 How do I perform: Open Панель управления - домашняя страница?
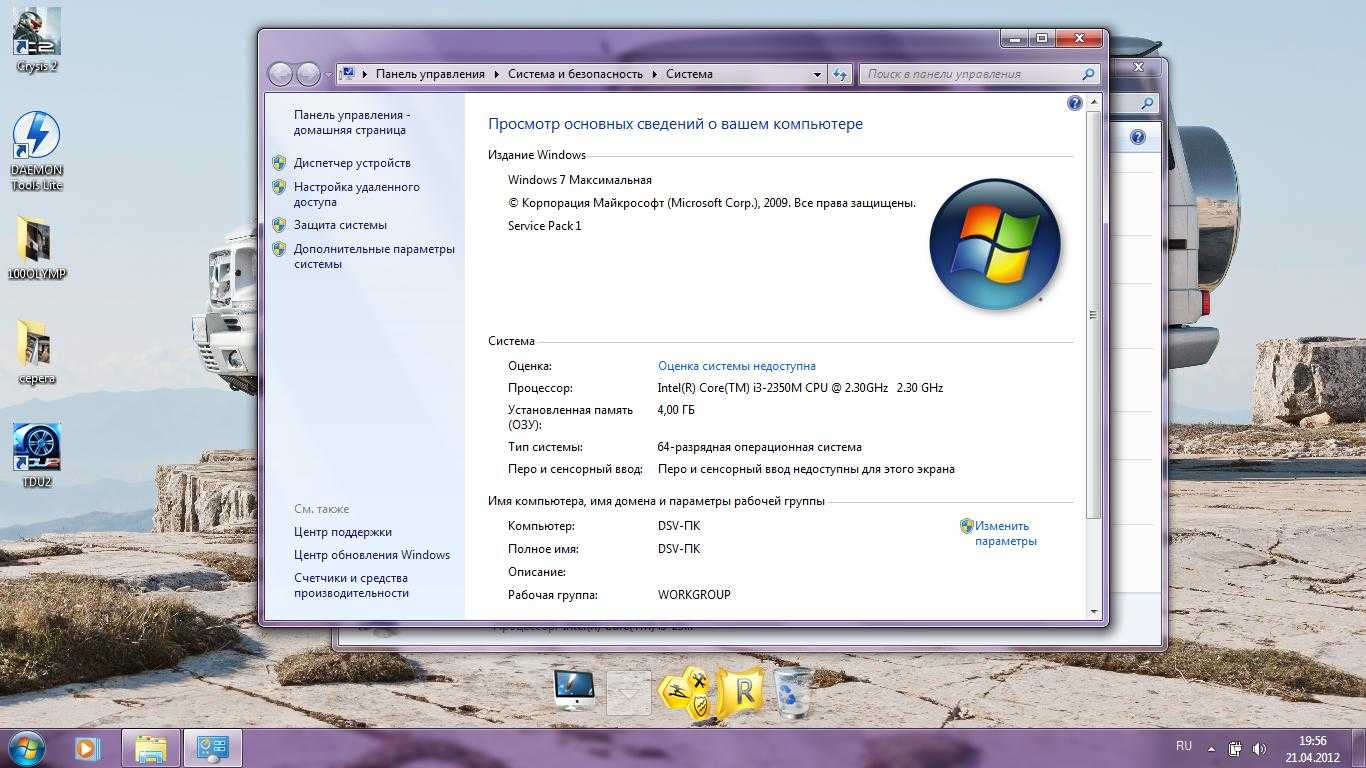pyautogui.click(x=352, y=122)
